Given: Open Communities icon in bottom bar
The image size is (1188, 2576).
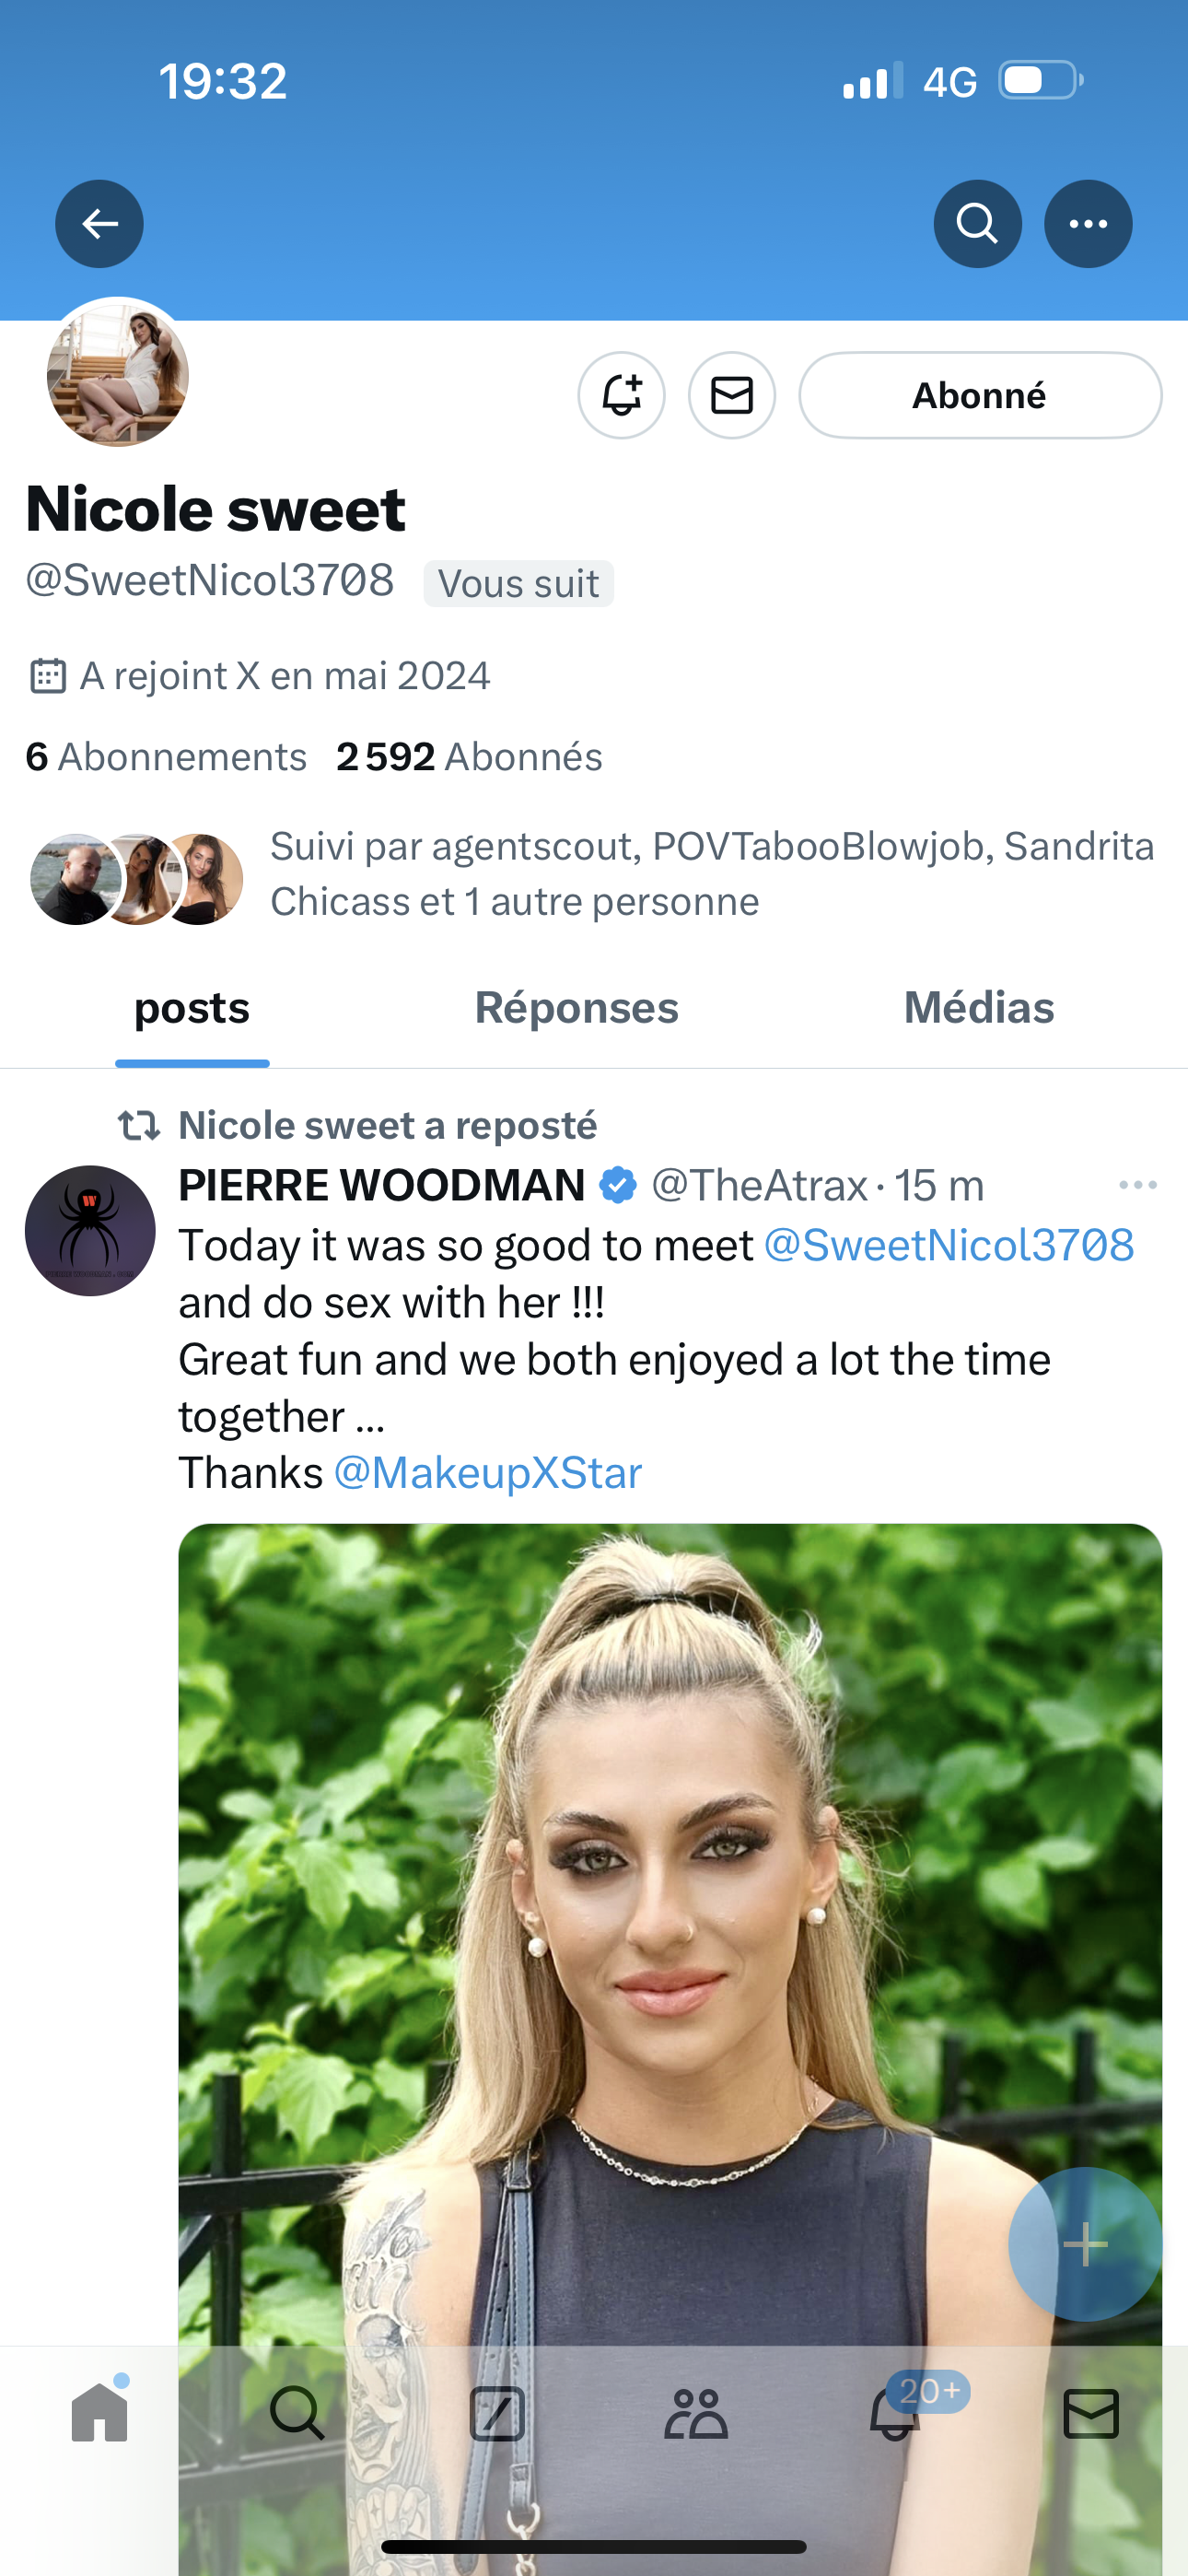Looking at the screenshot, I should 695,2414.
